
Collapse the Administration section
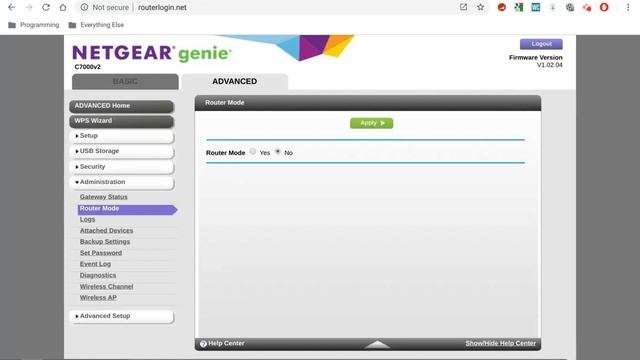[x=122, y=182]
